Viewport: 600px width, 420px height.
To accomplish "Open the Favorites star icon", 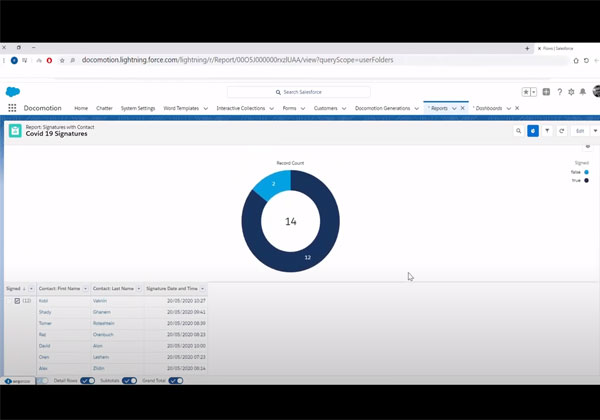I will [526, 92].
